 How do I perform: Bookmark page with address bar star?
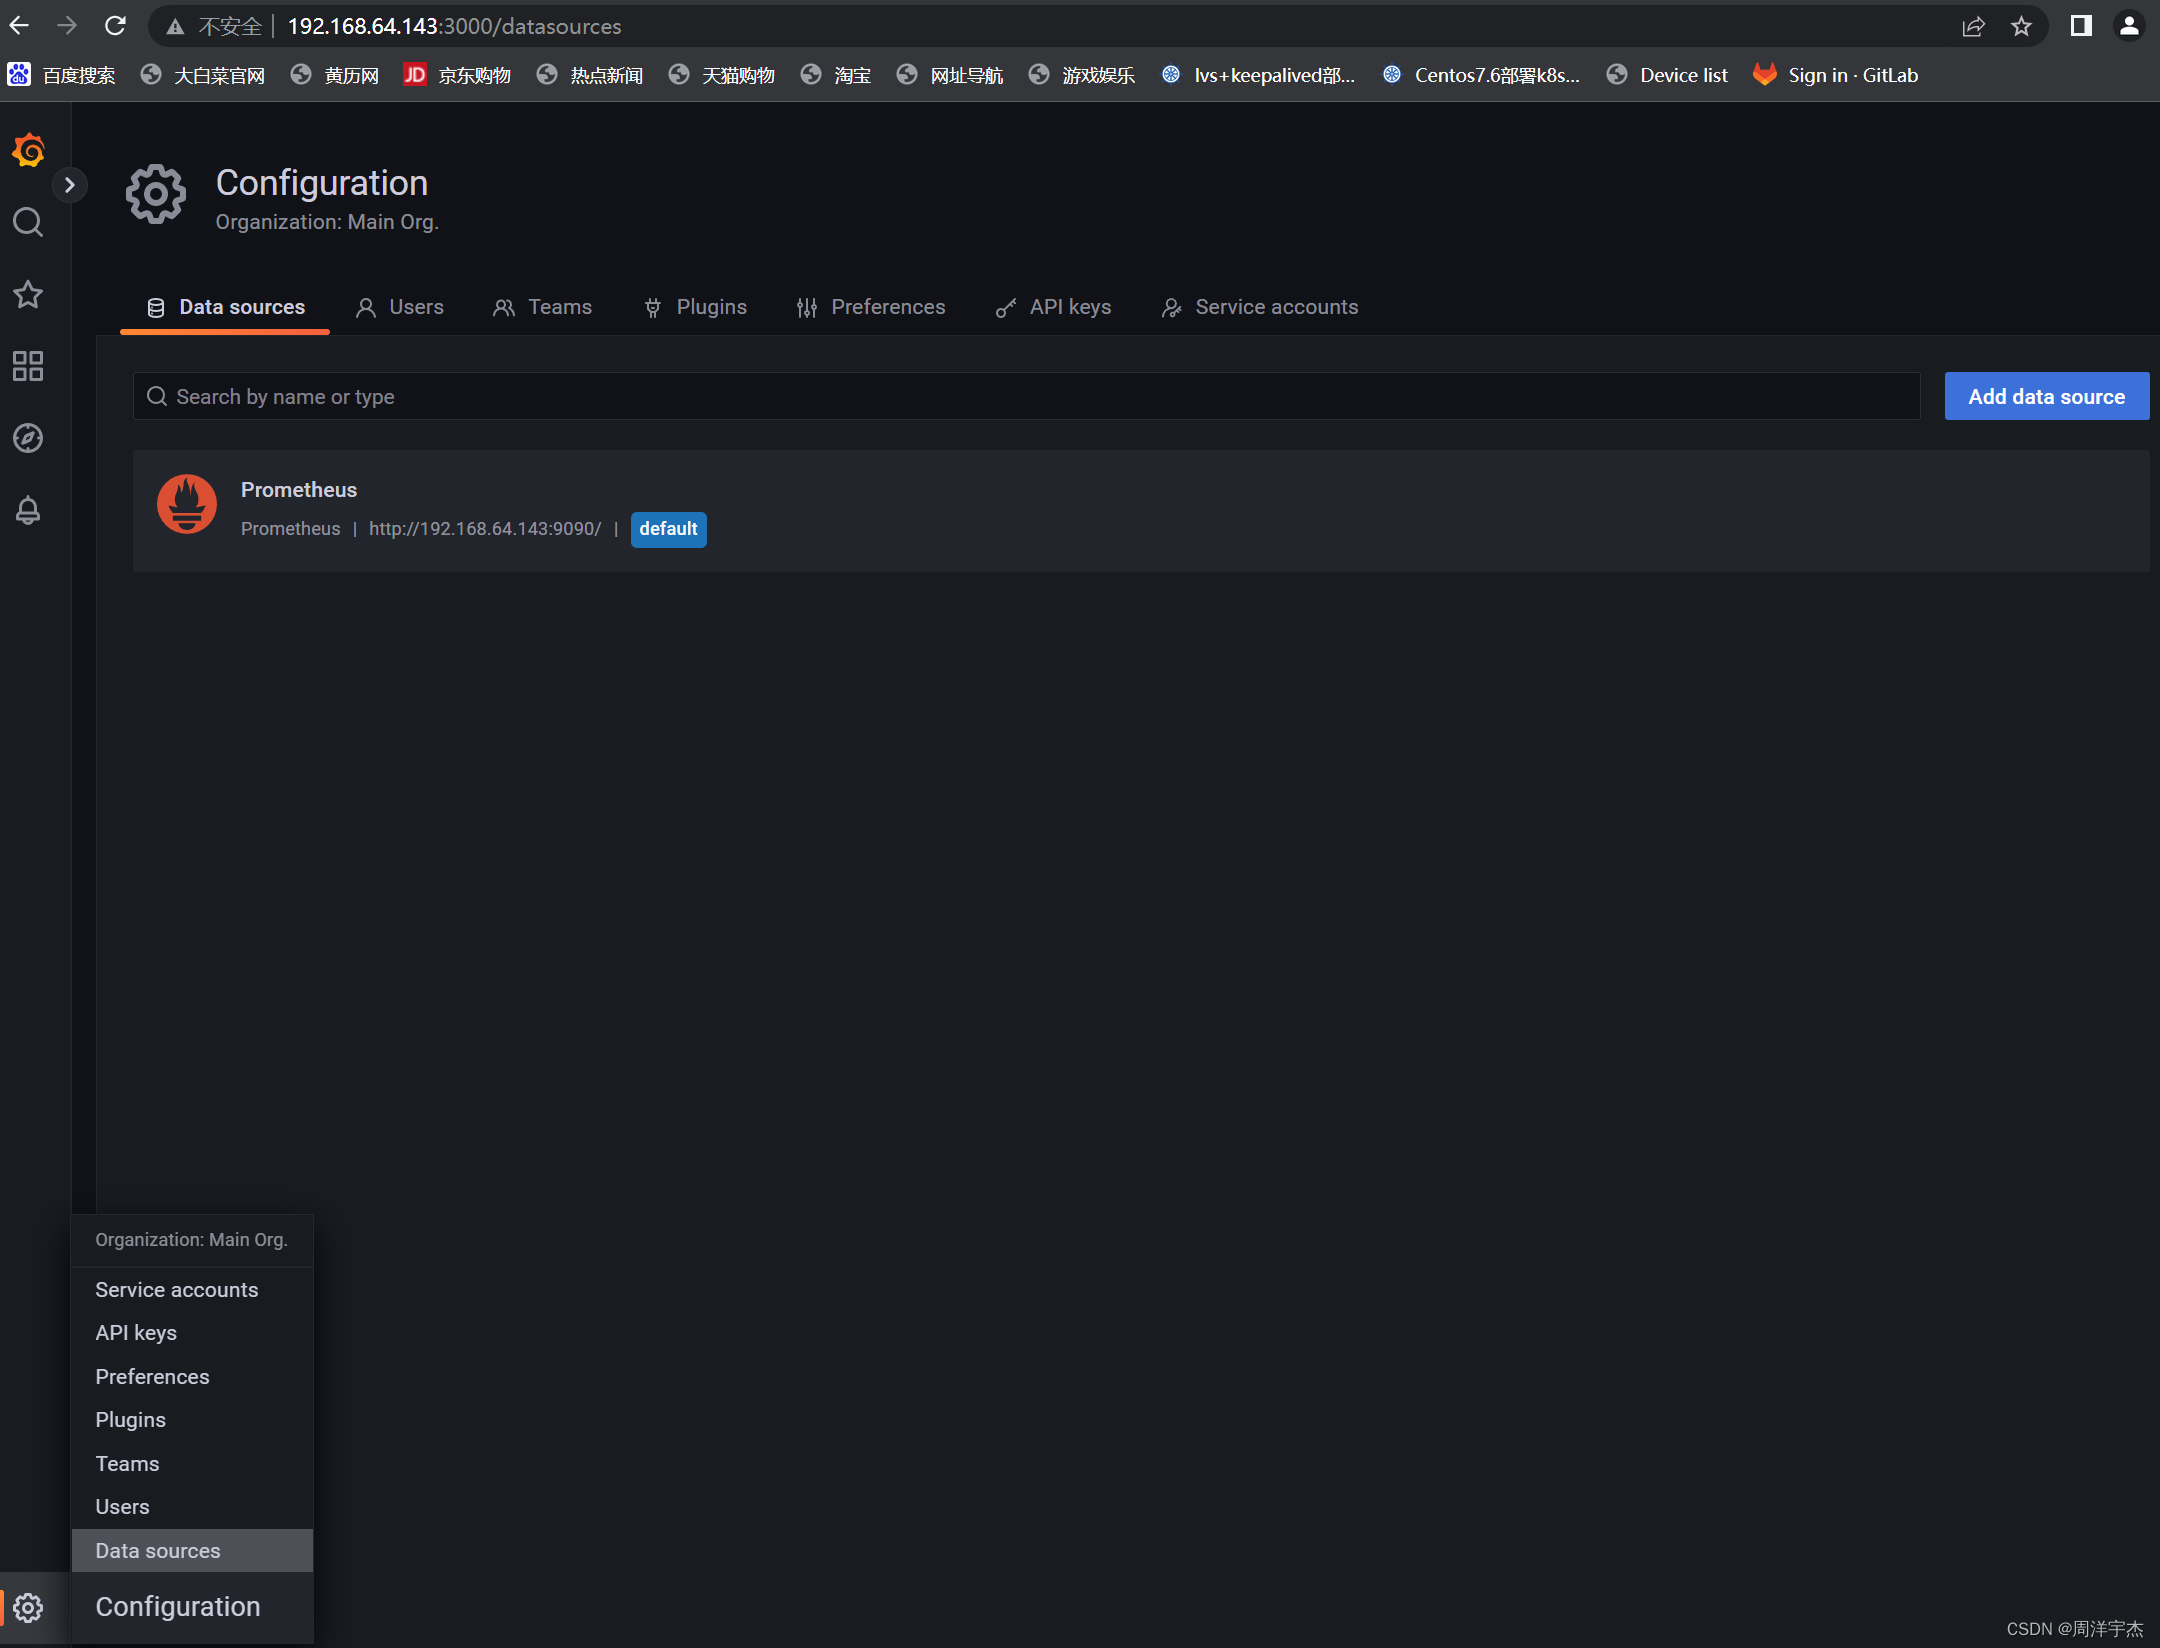(x=2021, y=26)
